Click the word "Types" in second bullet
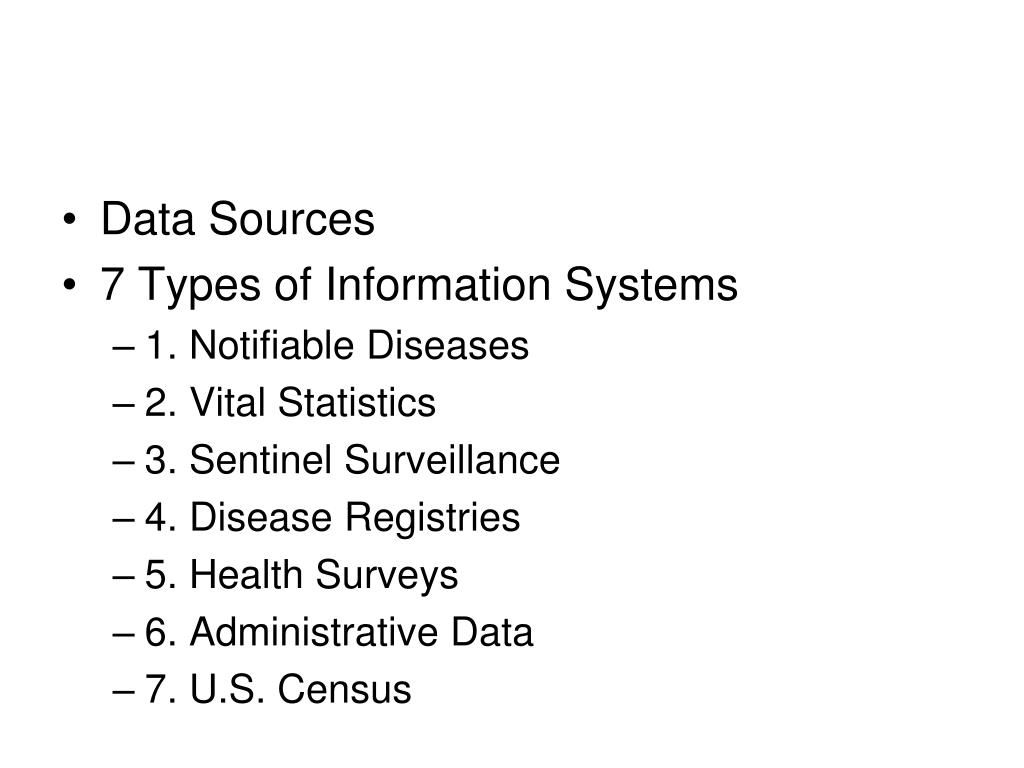Viewport: 1024px width, 768px height. pyautogui.click(x=200, y=286)
